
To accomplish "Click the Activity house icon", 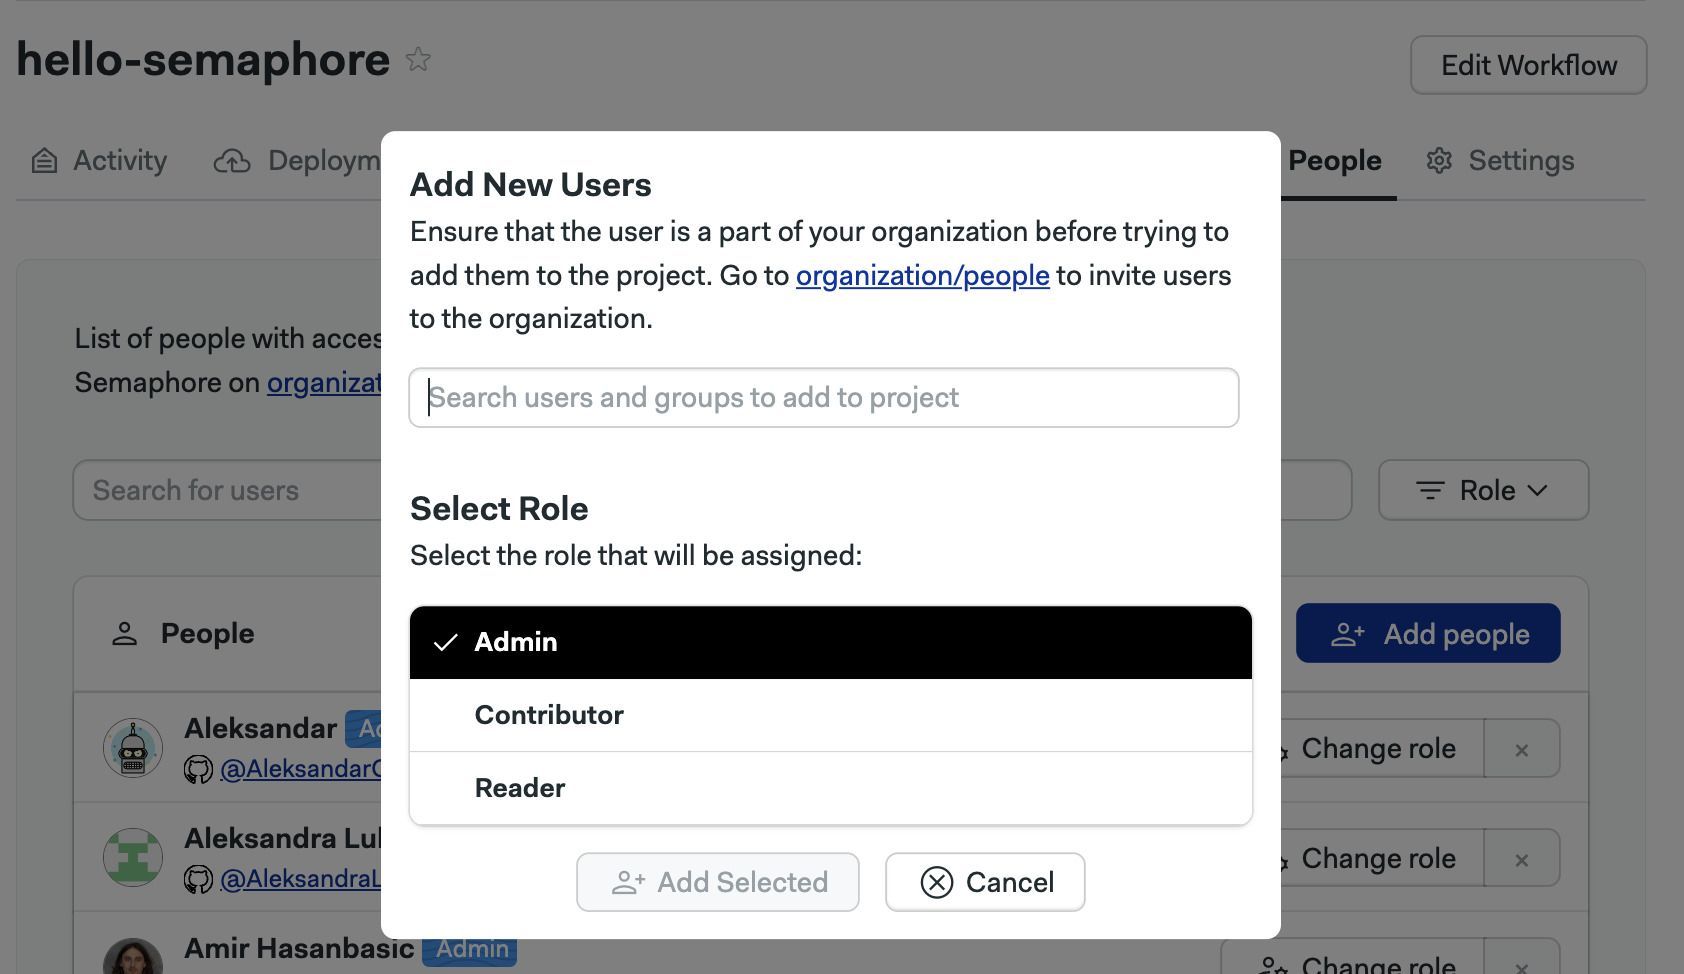I will (44, 160).
